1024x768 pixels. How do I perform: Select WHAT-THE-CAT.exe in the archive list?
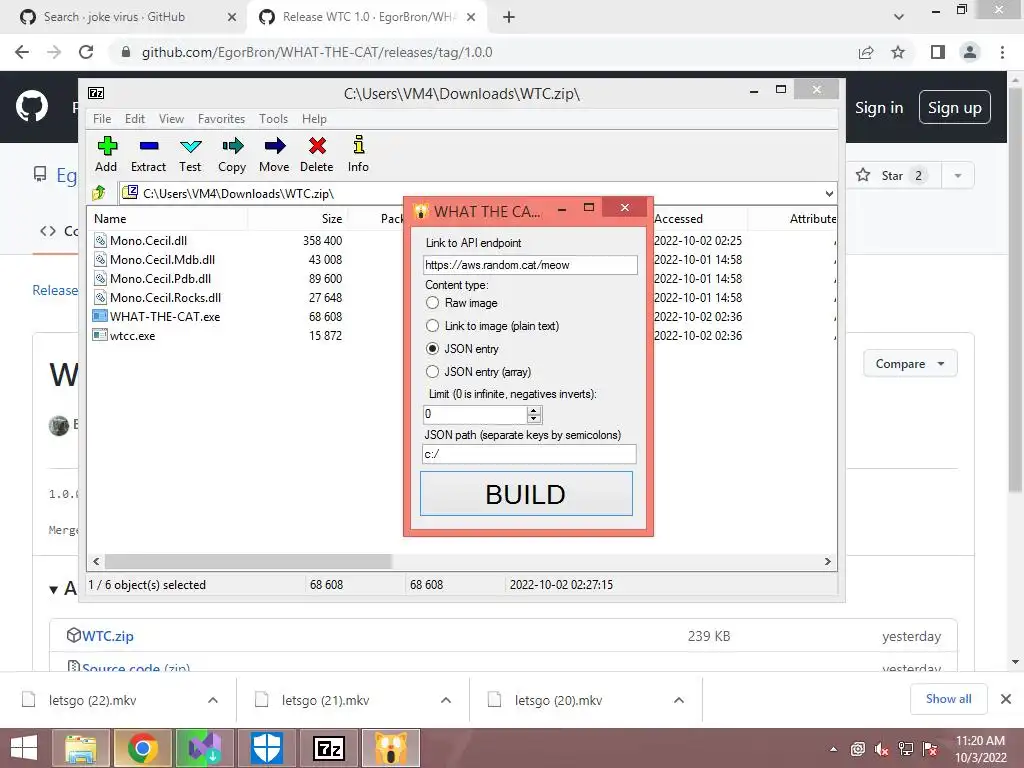pos(165,316)
